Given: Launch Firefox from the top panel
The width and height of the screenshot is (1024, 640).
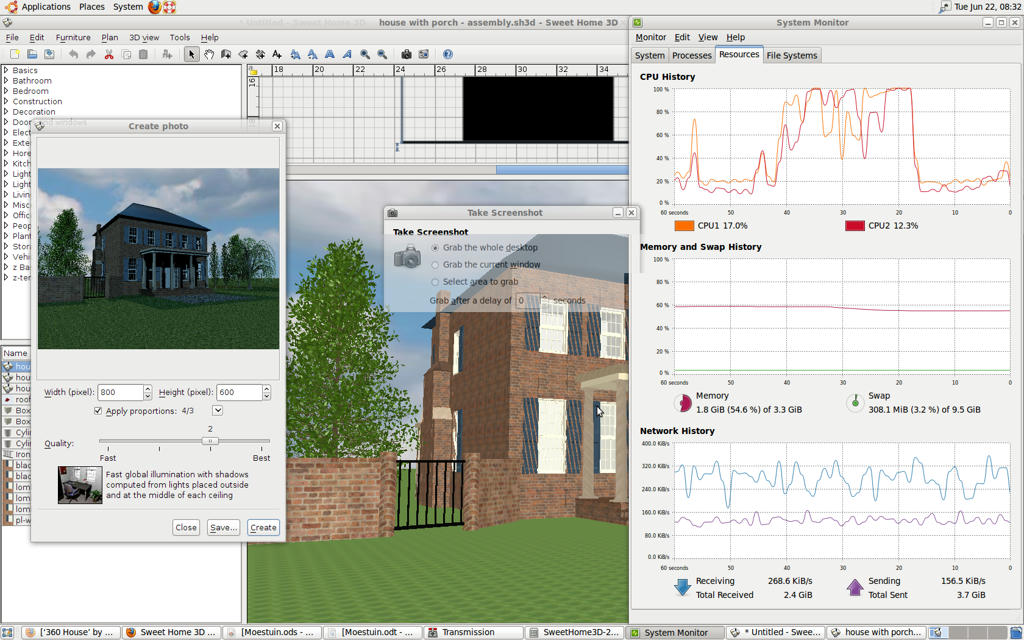Looking at the screenshot, I should pyautogui.click(x=154, y=7).
